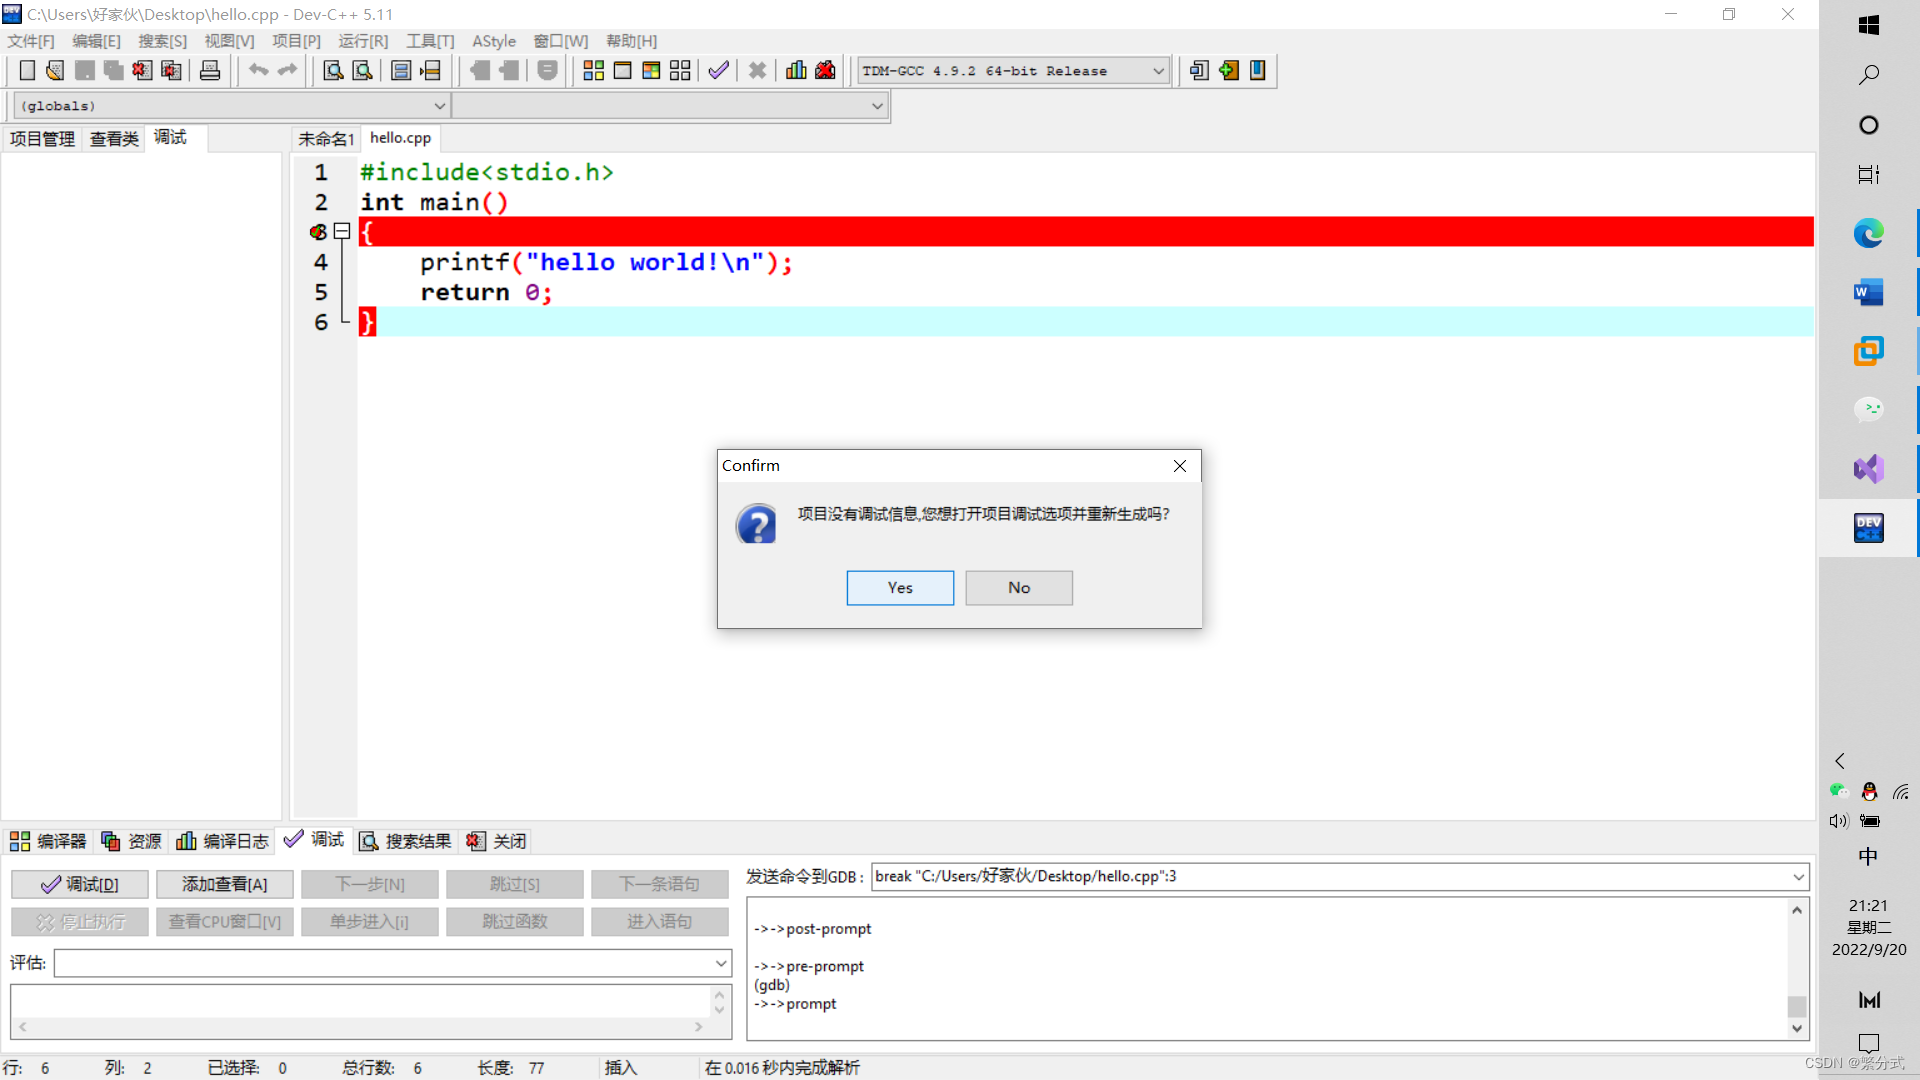Viewport: 1920px width, 1080px height.
Task: Click the New file toolbar icon
Action: pyautogui.click(x=27, y=70)
